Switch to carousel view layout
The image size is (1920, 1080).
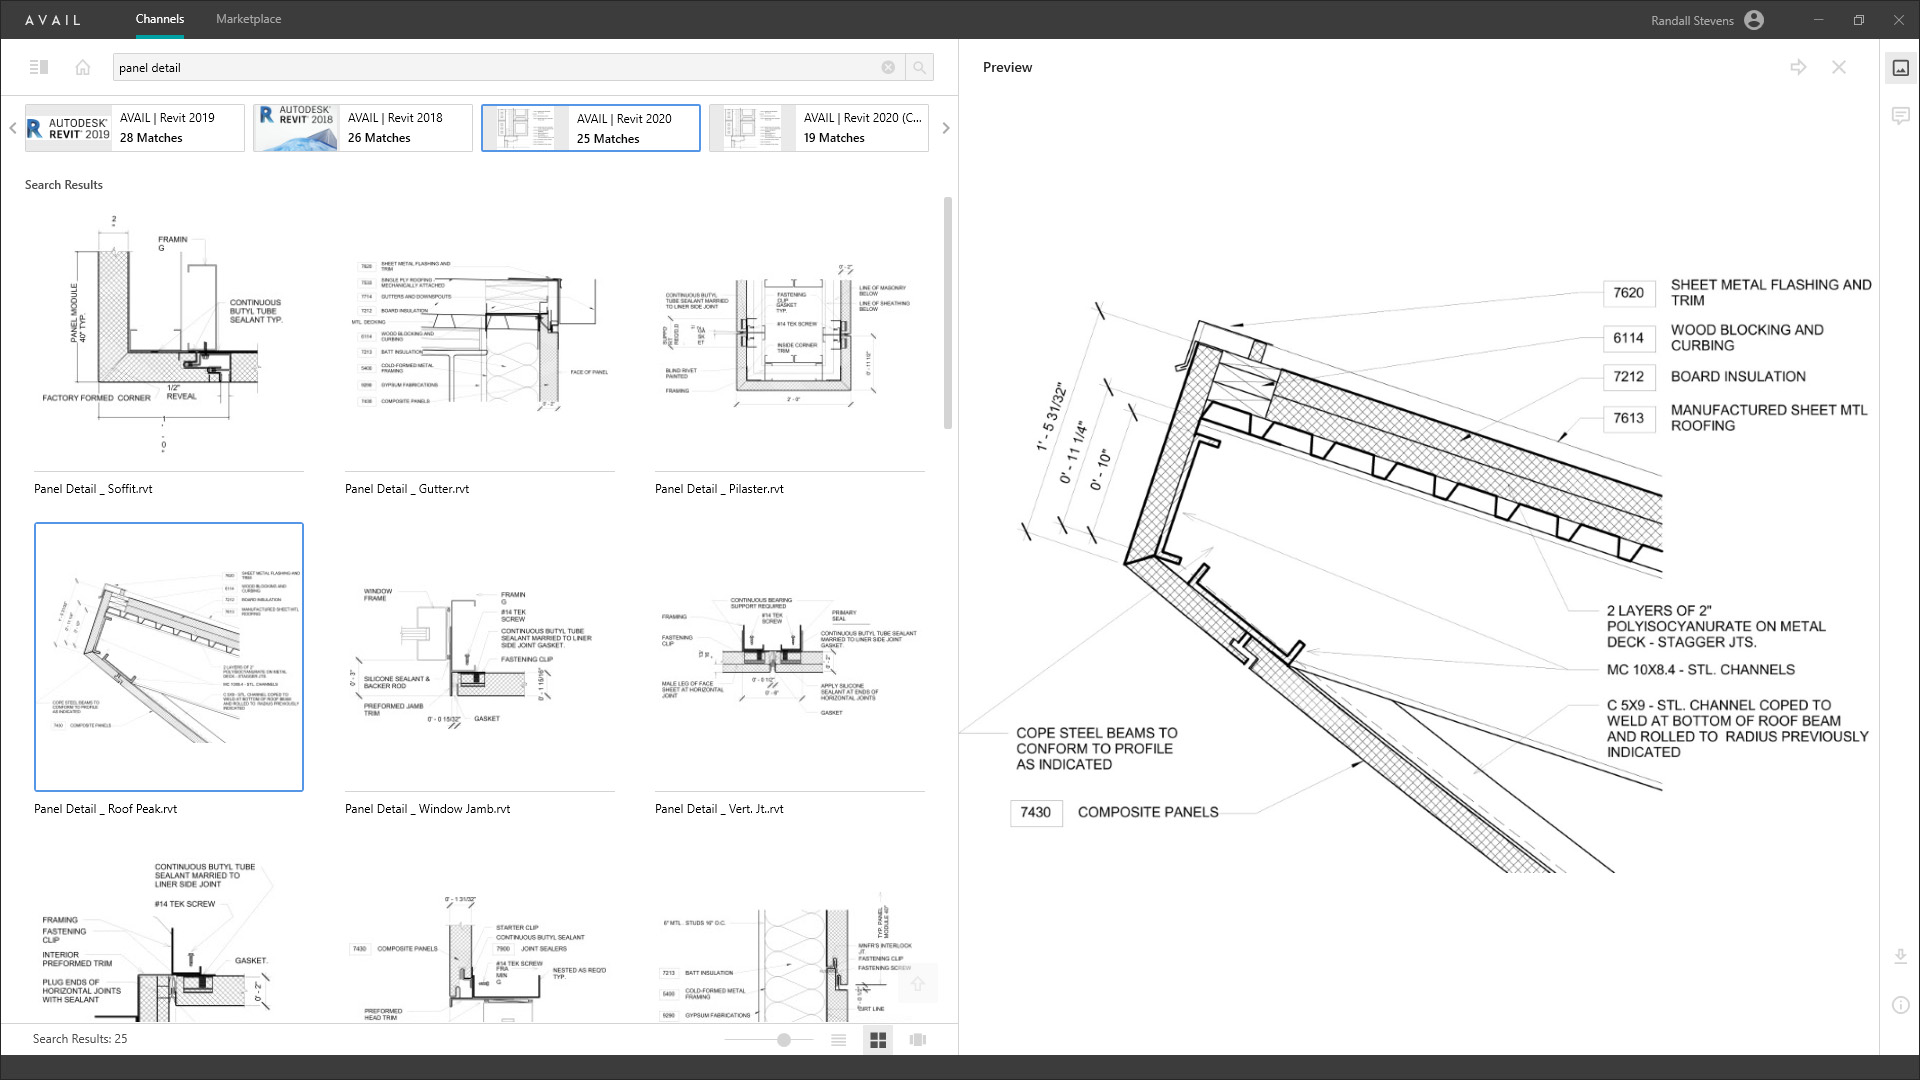pos(917,1040)
